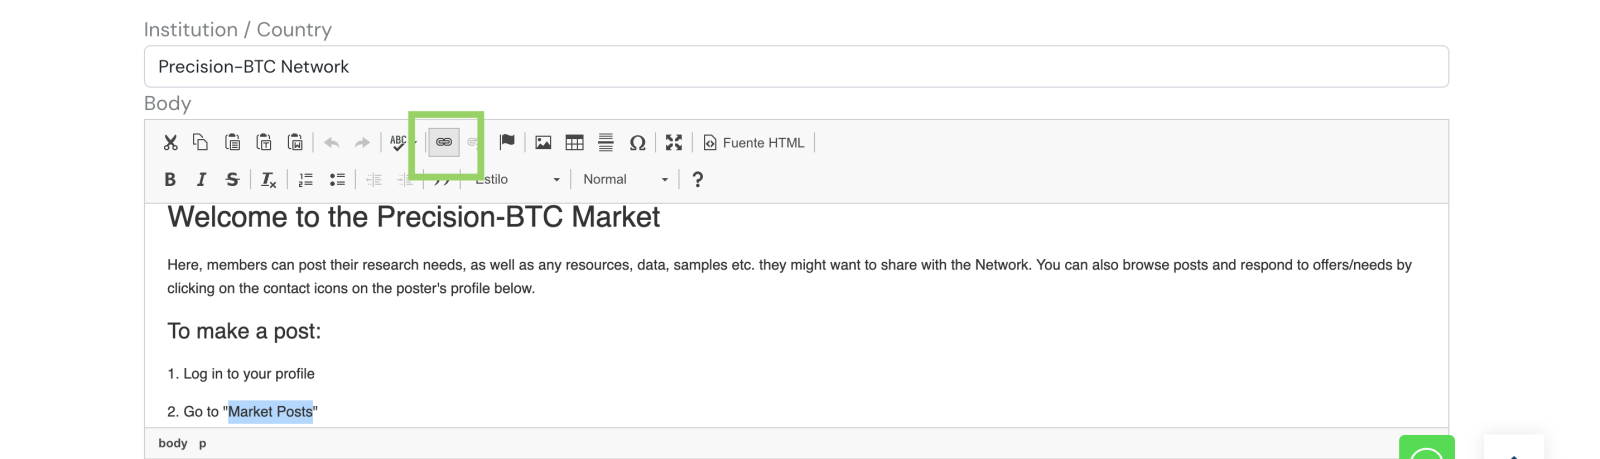The image size is (1600, 459).
Task: Toggle Strikethrough formatting
Action: [232, 180]
